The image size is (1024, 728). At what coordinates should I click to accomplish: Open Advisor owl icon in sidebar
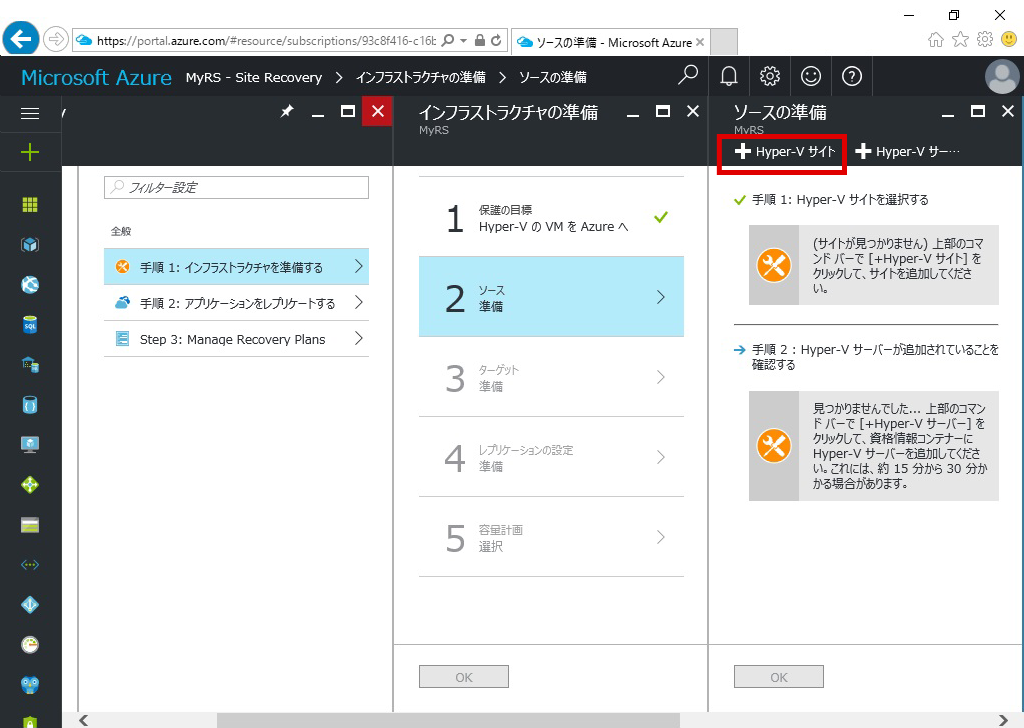30,684
